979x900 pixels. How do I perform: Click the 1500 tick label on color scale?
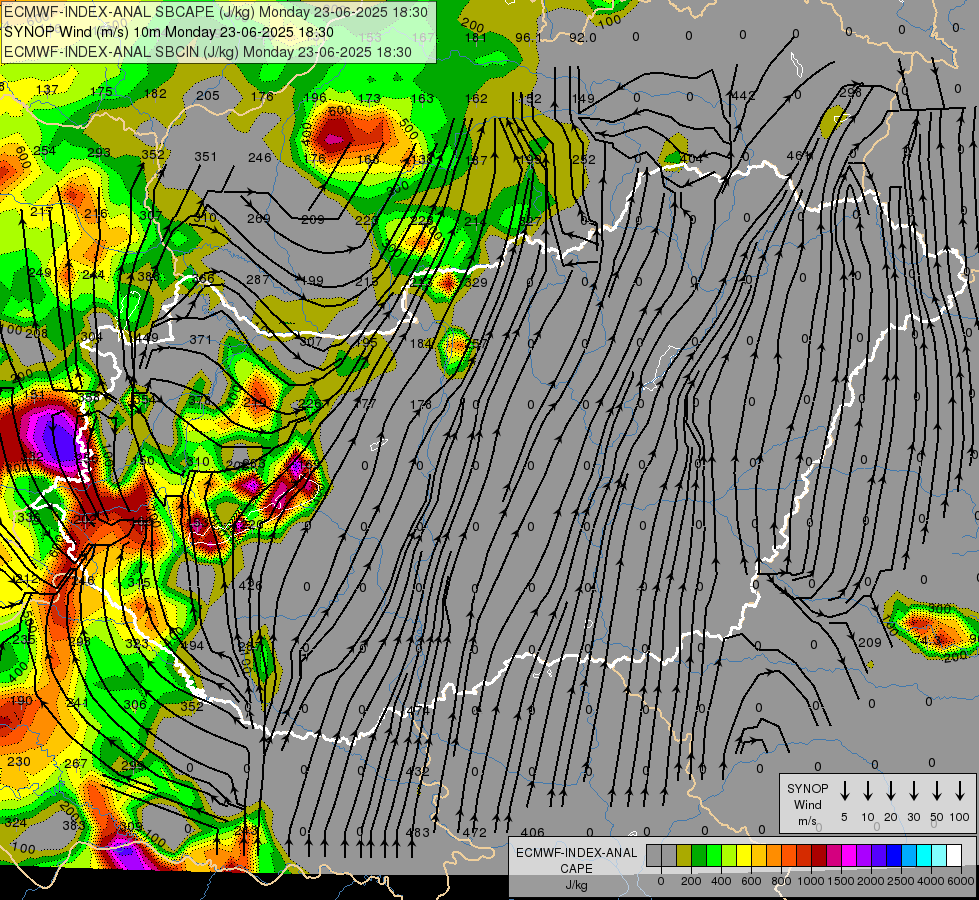click(x=841, y=881)
